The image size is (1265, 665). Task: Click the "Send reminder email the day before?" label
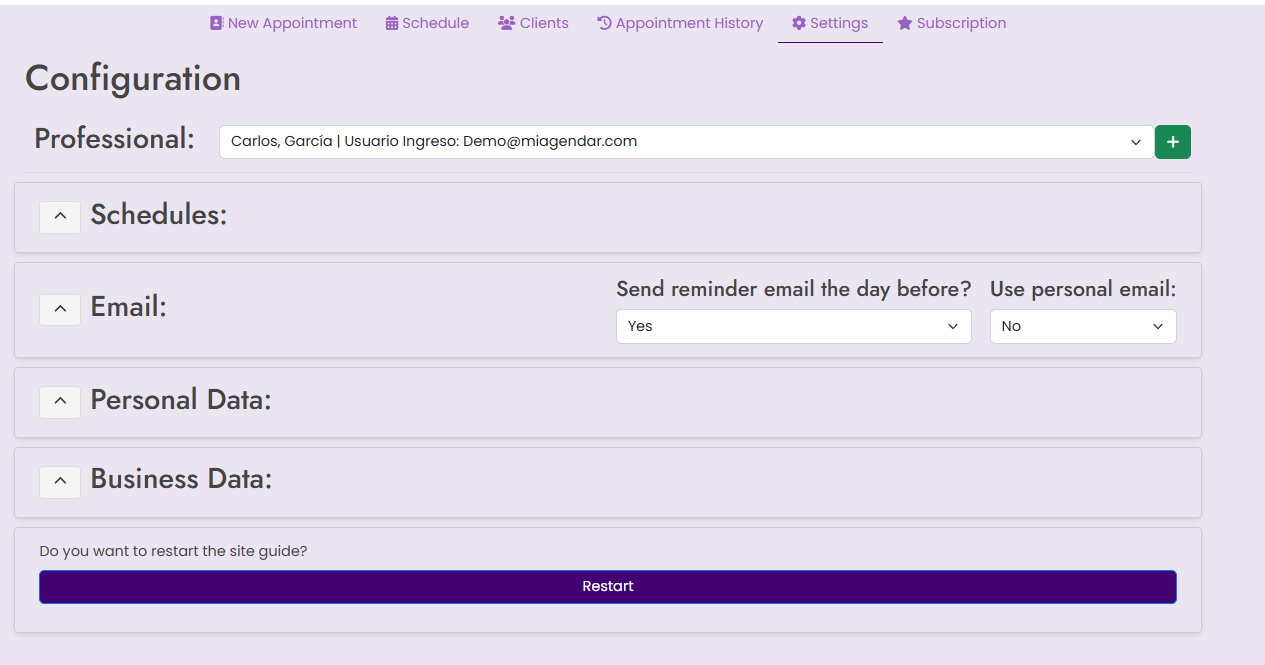794,289
